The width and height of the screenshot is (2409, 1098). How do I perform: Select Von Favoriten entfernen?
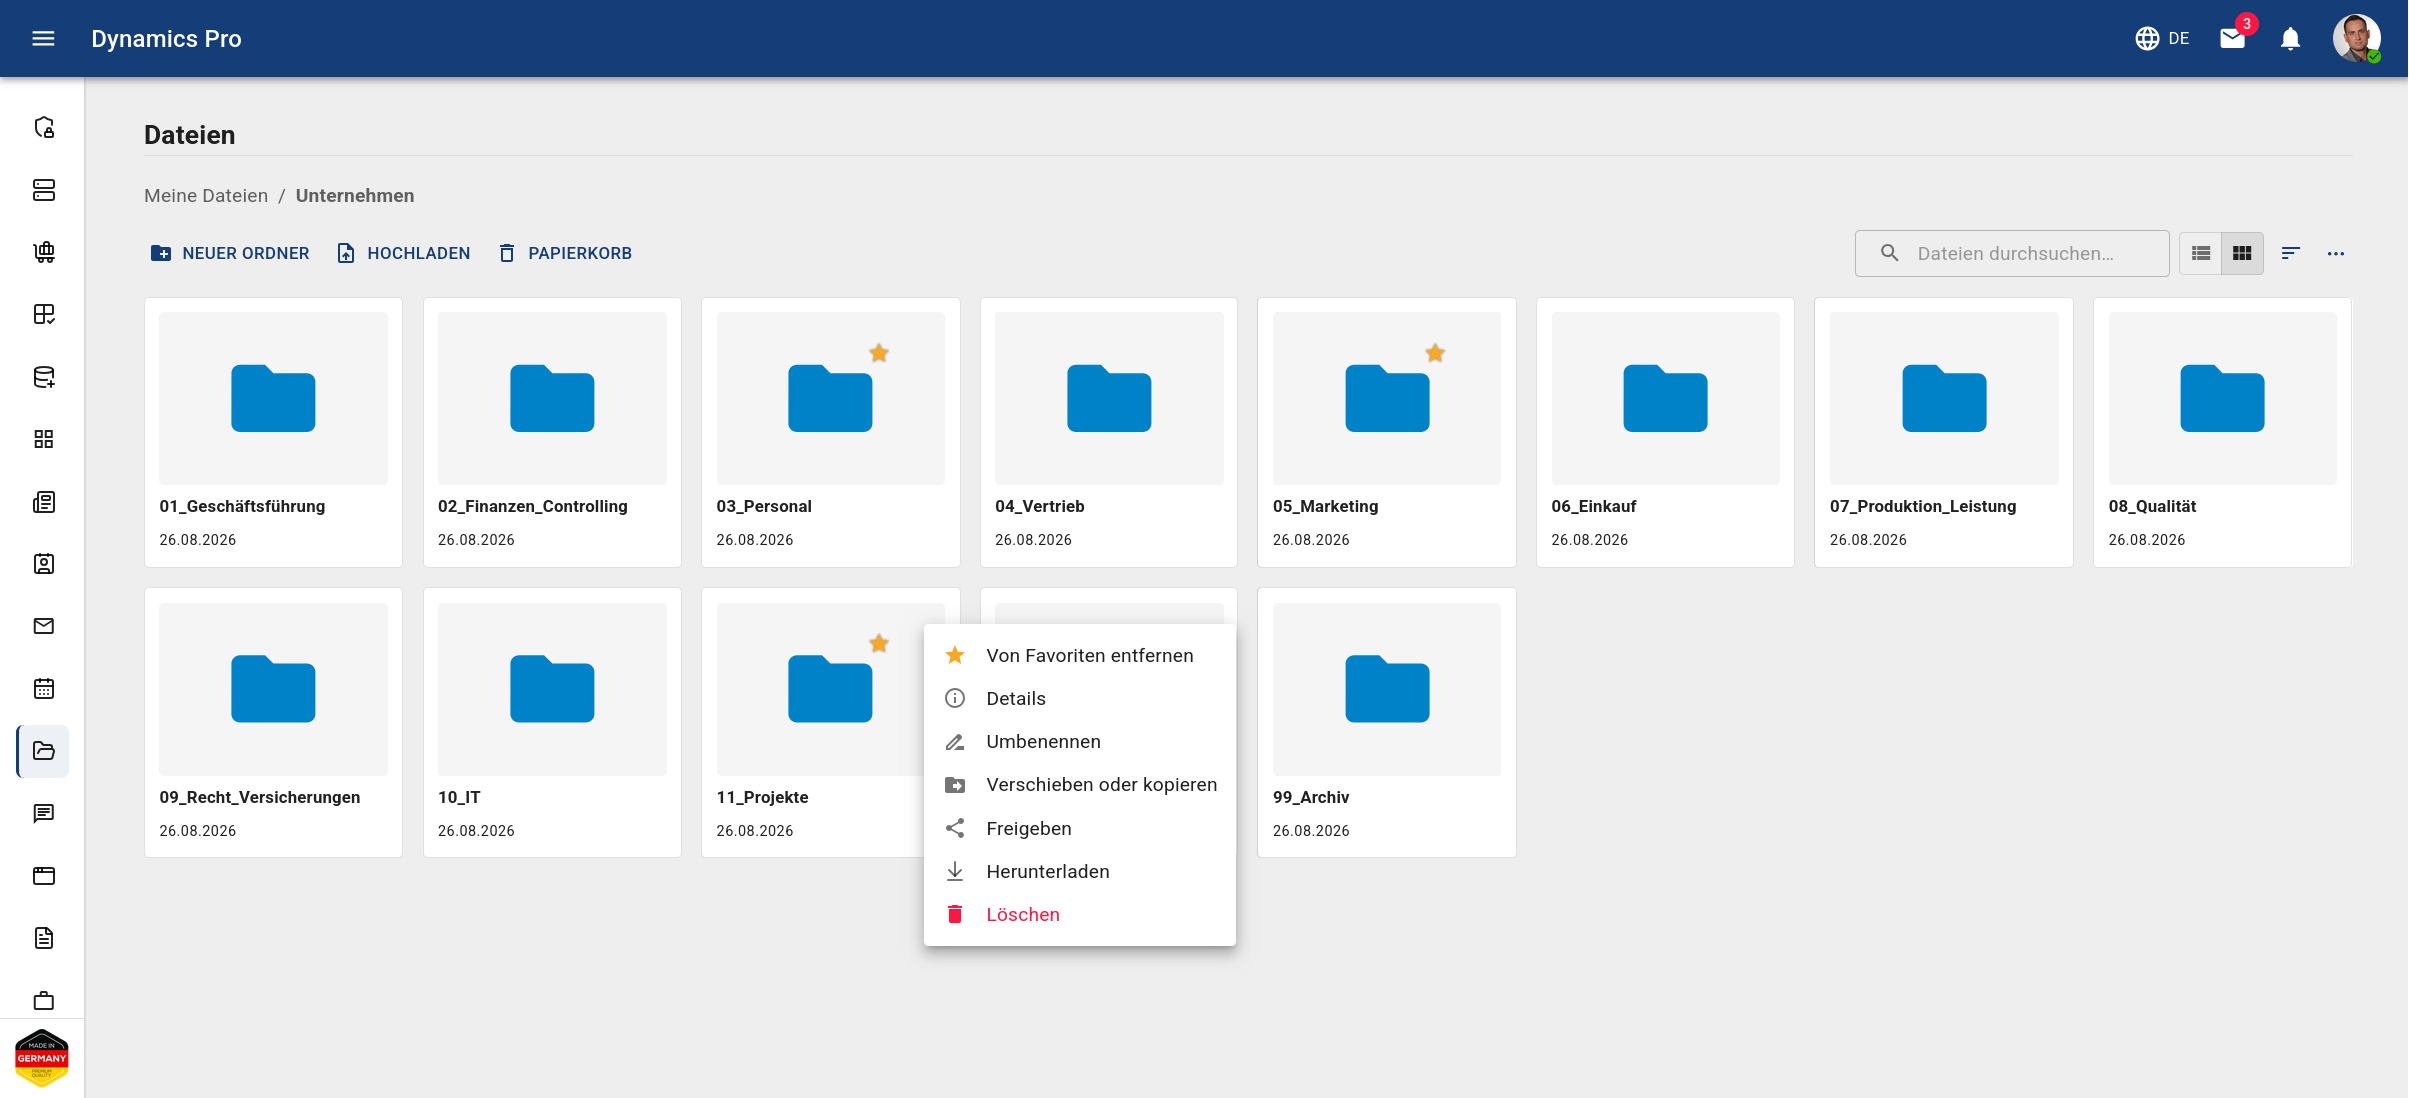pos(1080,656)
